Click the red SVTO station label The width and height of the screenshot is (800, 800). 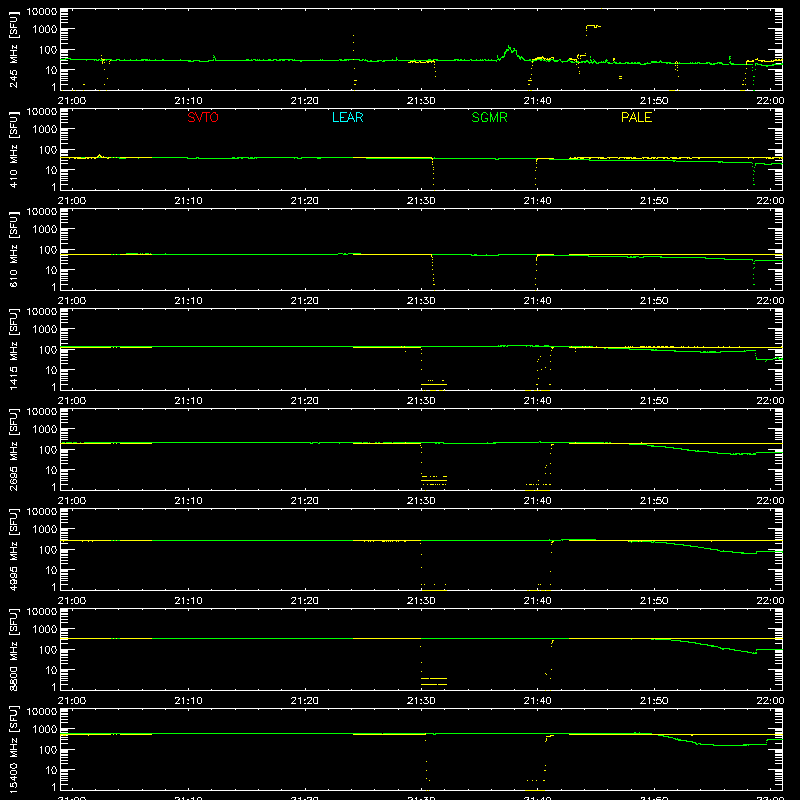[x=203, y=117]
